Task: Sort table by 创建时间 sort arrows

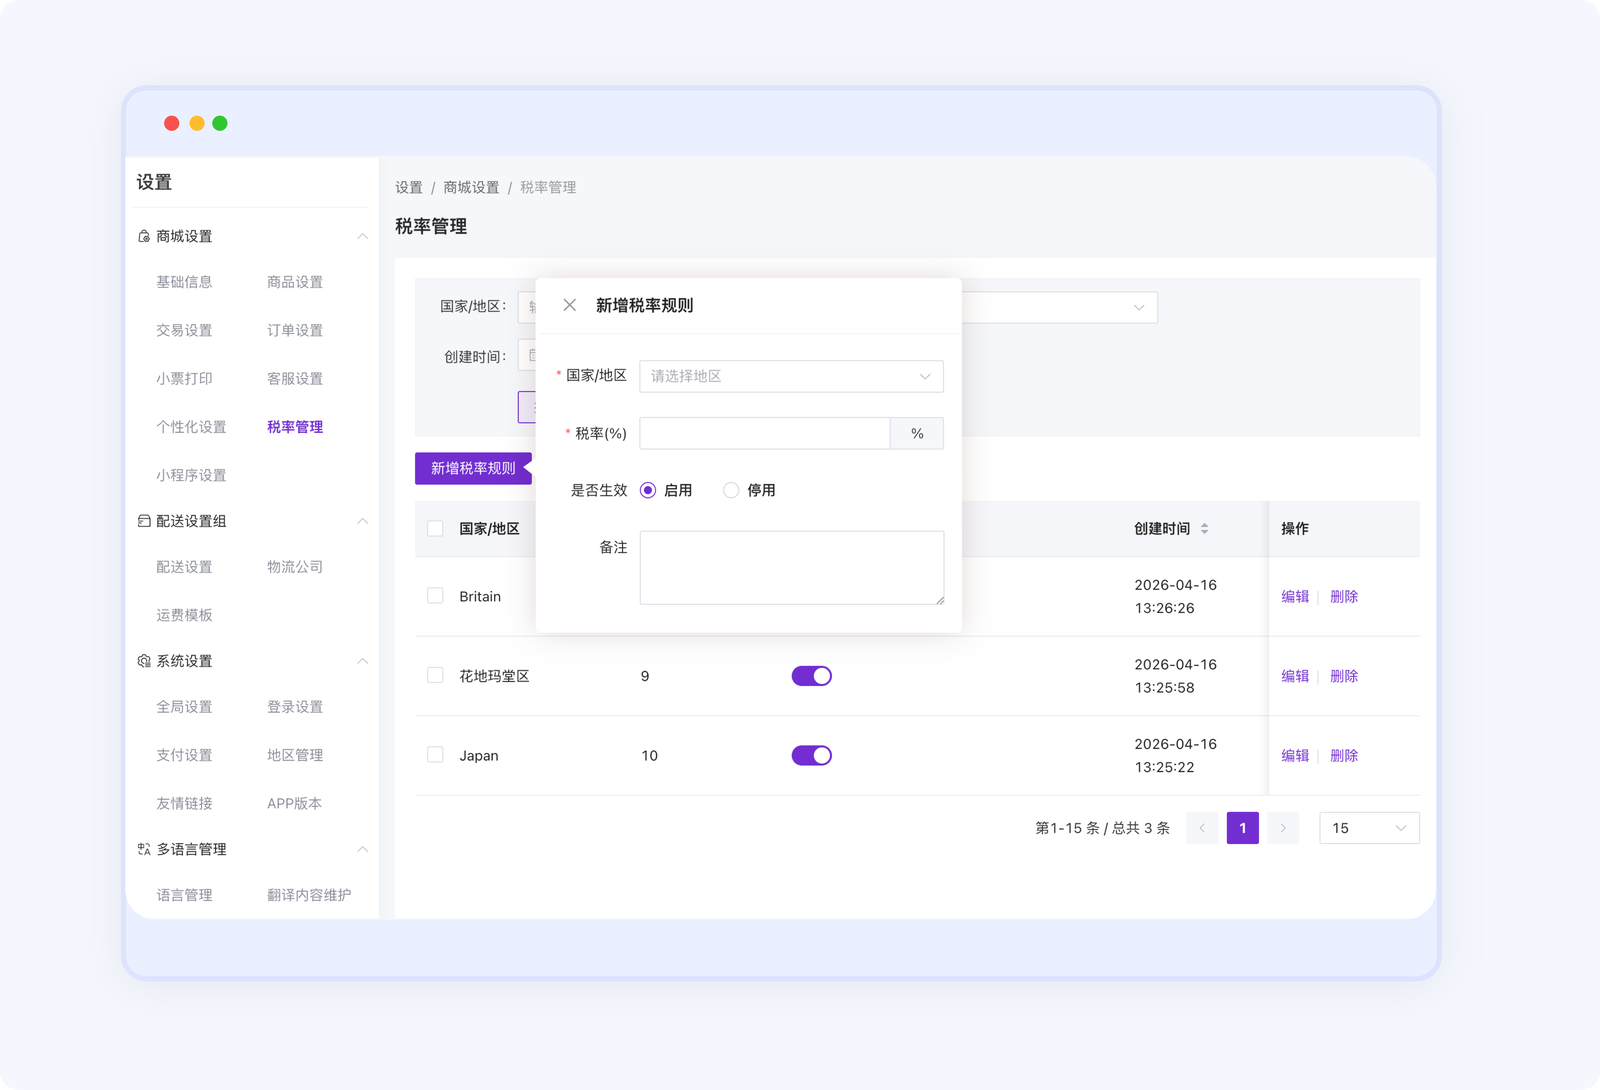Action: 1204,529
